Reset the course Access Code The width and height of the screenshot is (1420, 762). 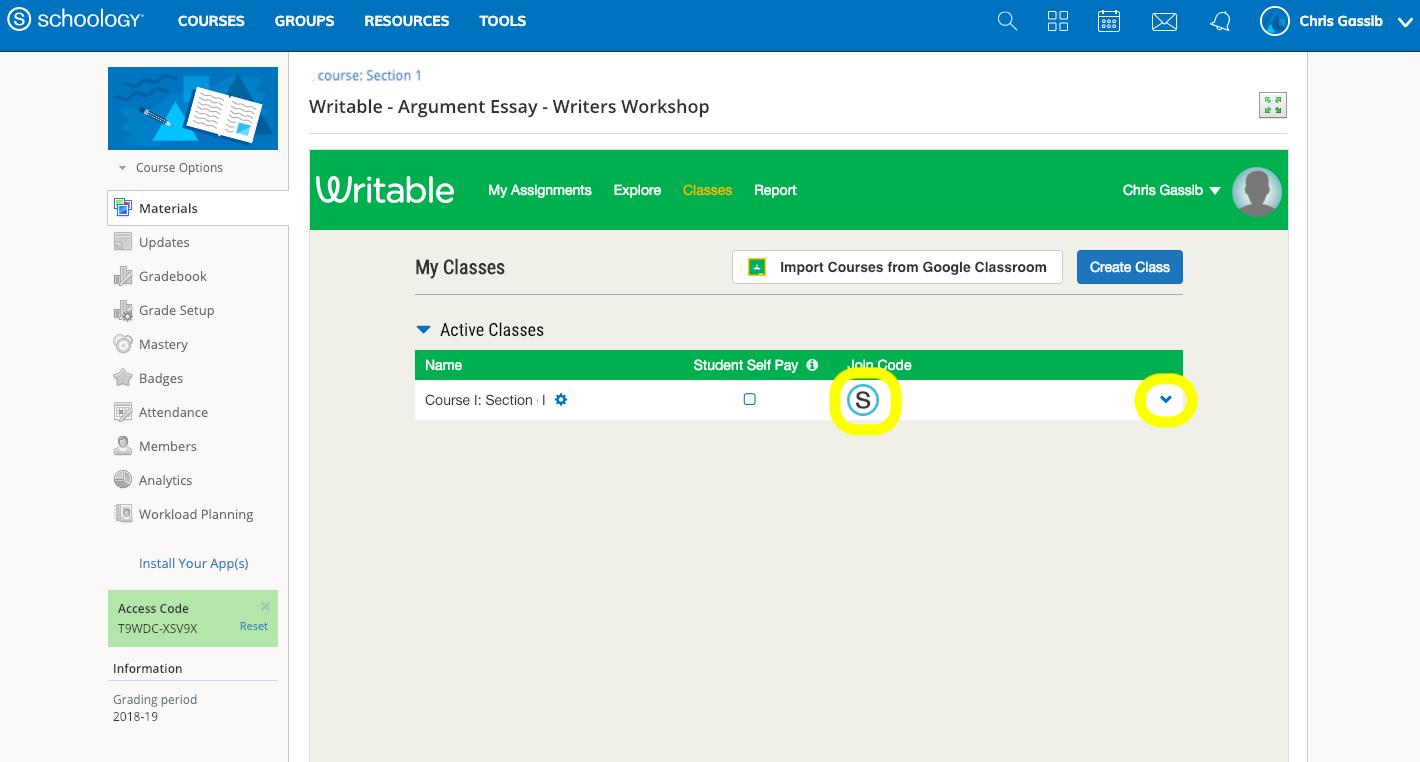253,625
